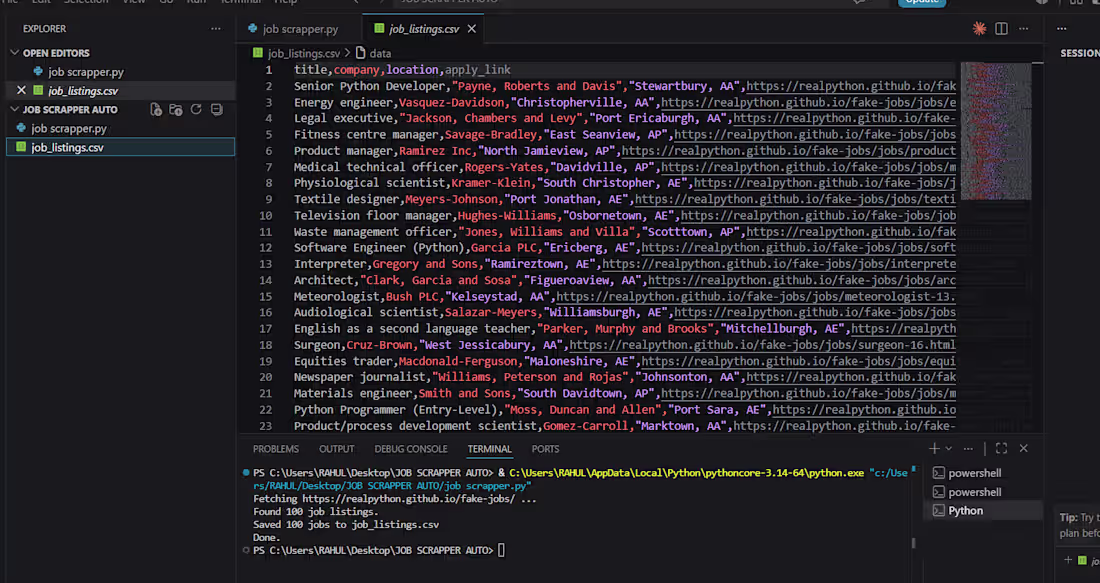Open editor More Actions ellipsis menu
This screenshot has width=1100, height=583.
1024,29
